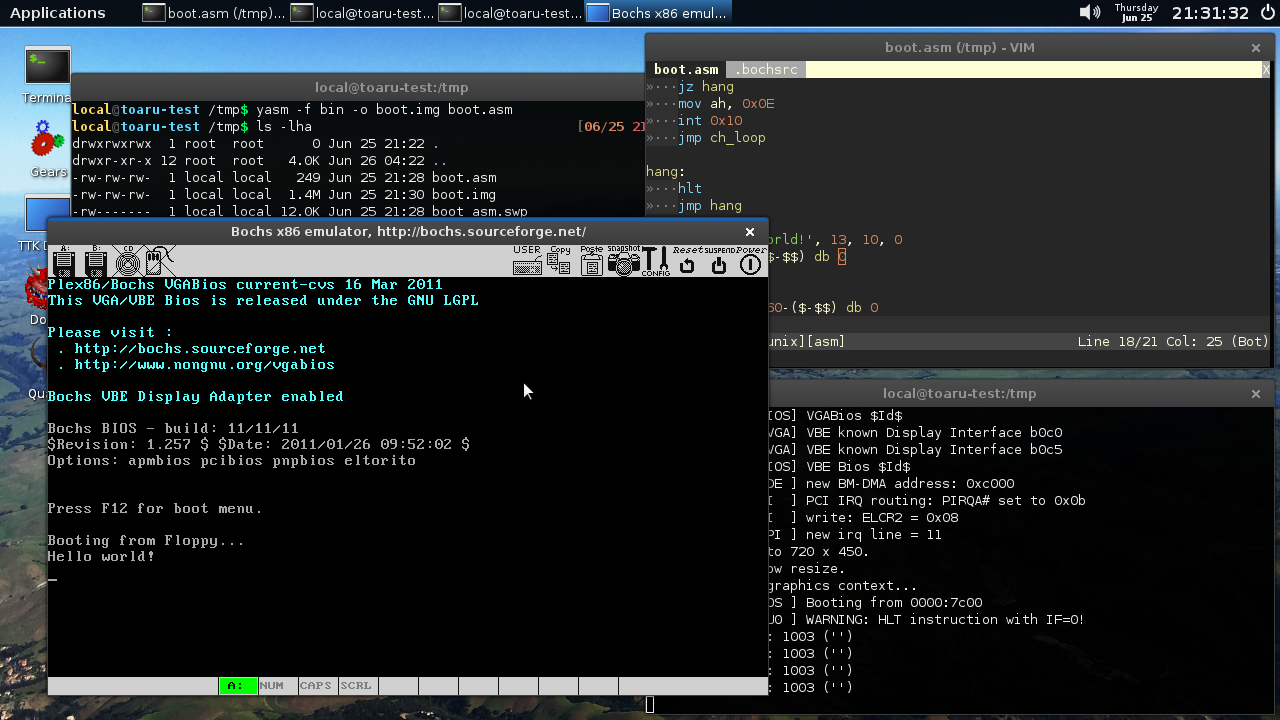Toggle floppy drive B: in Bochs toolbar
The width and height of the screenshot is (1280, 720).
[x=96, y=261]
